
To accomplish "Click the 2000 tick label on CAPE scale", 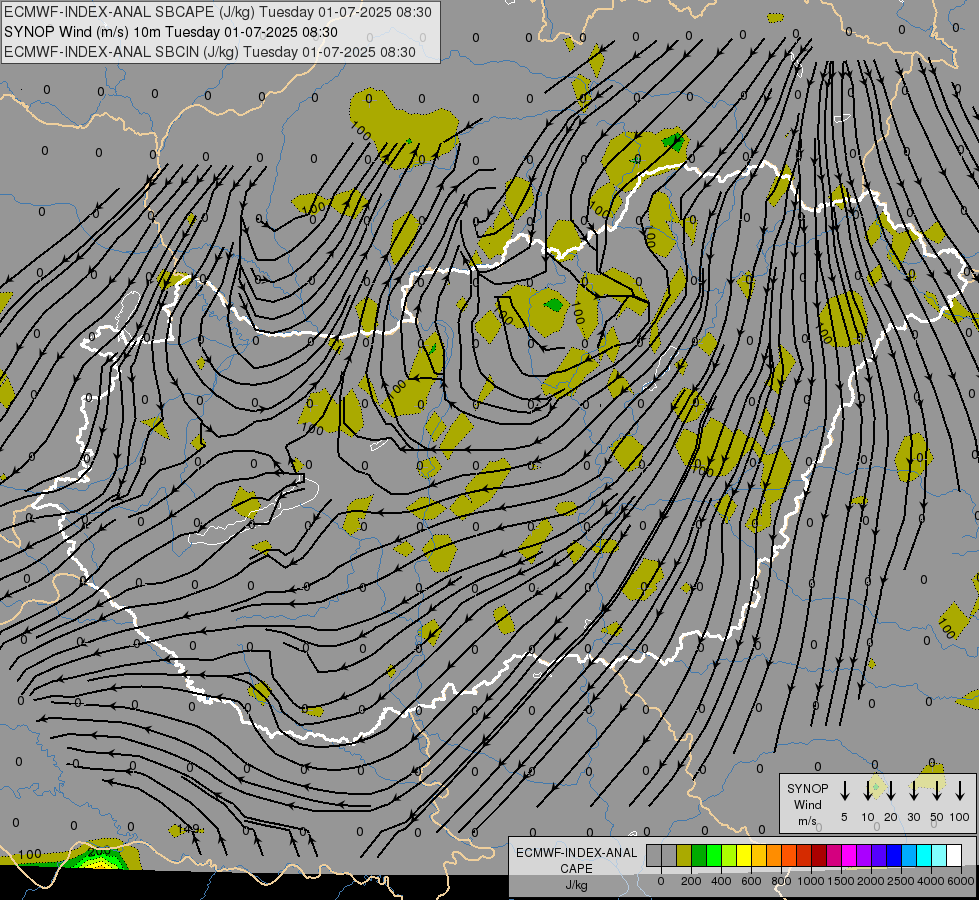I will 871,881.
